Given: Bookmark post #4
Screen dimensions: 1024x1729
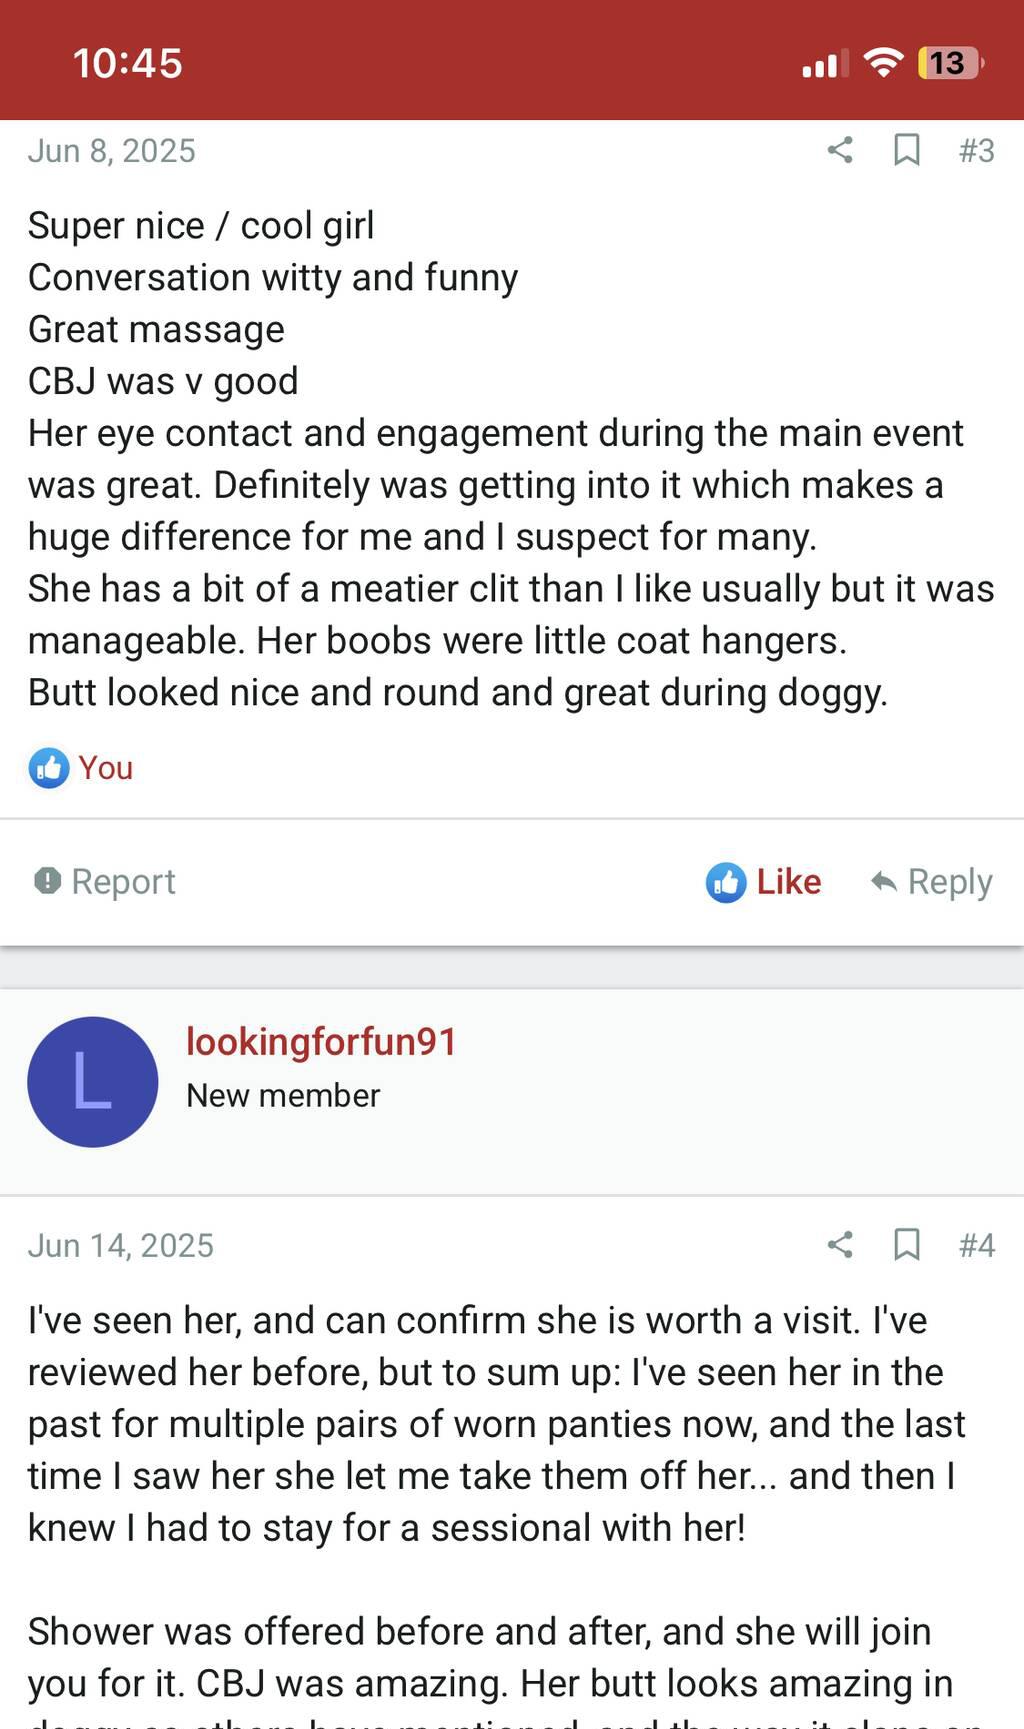Looking at the screenshot, I should point(906,1245).
